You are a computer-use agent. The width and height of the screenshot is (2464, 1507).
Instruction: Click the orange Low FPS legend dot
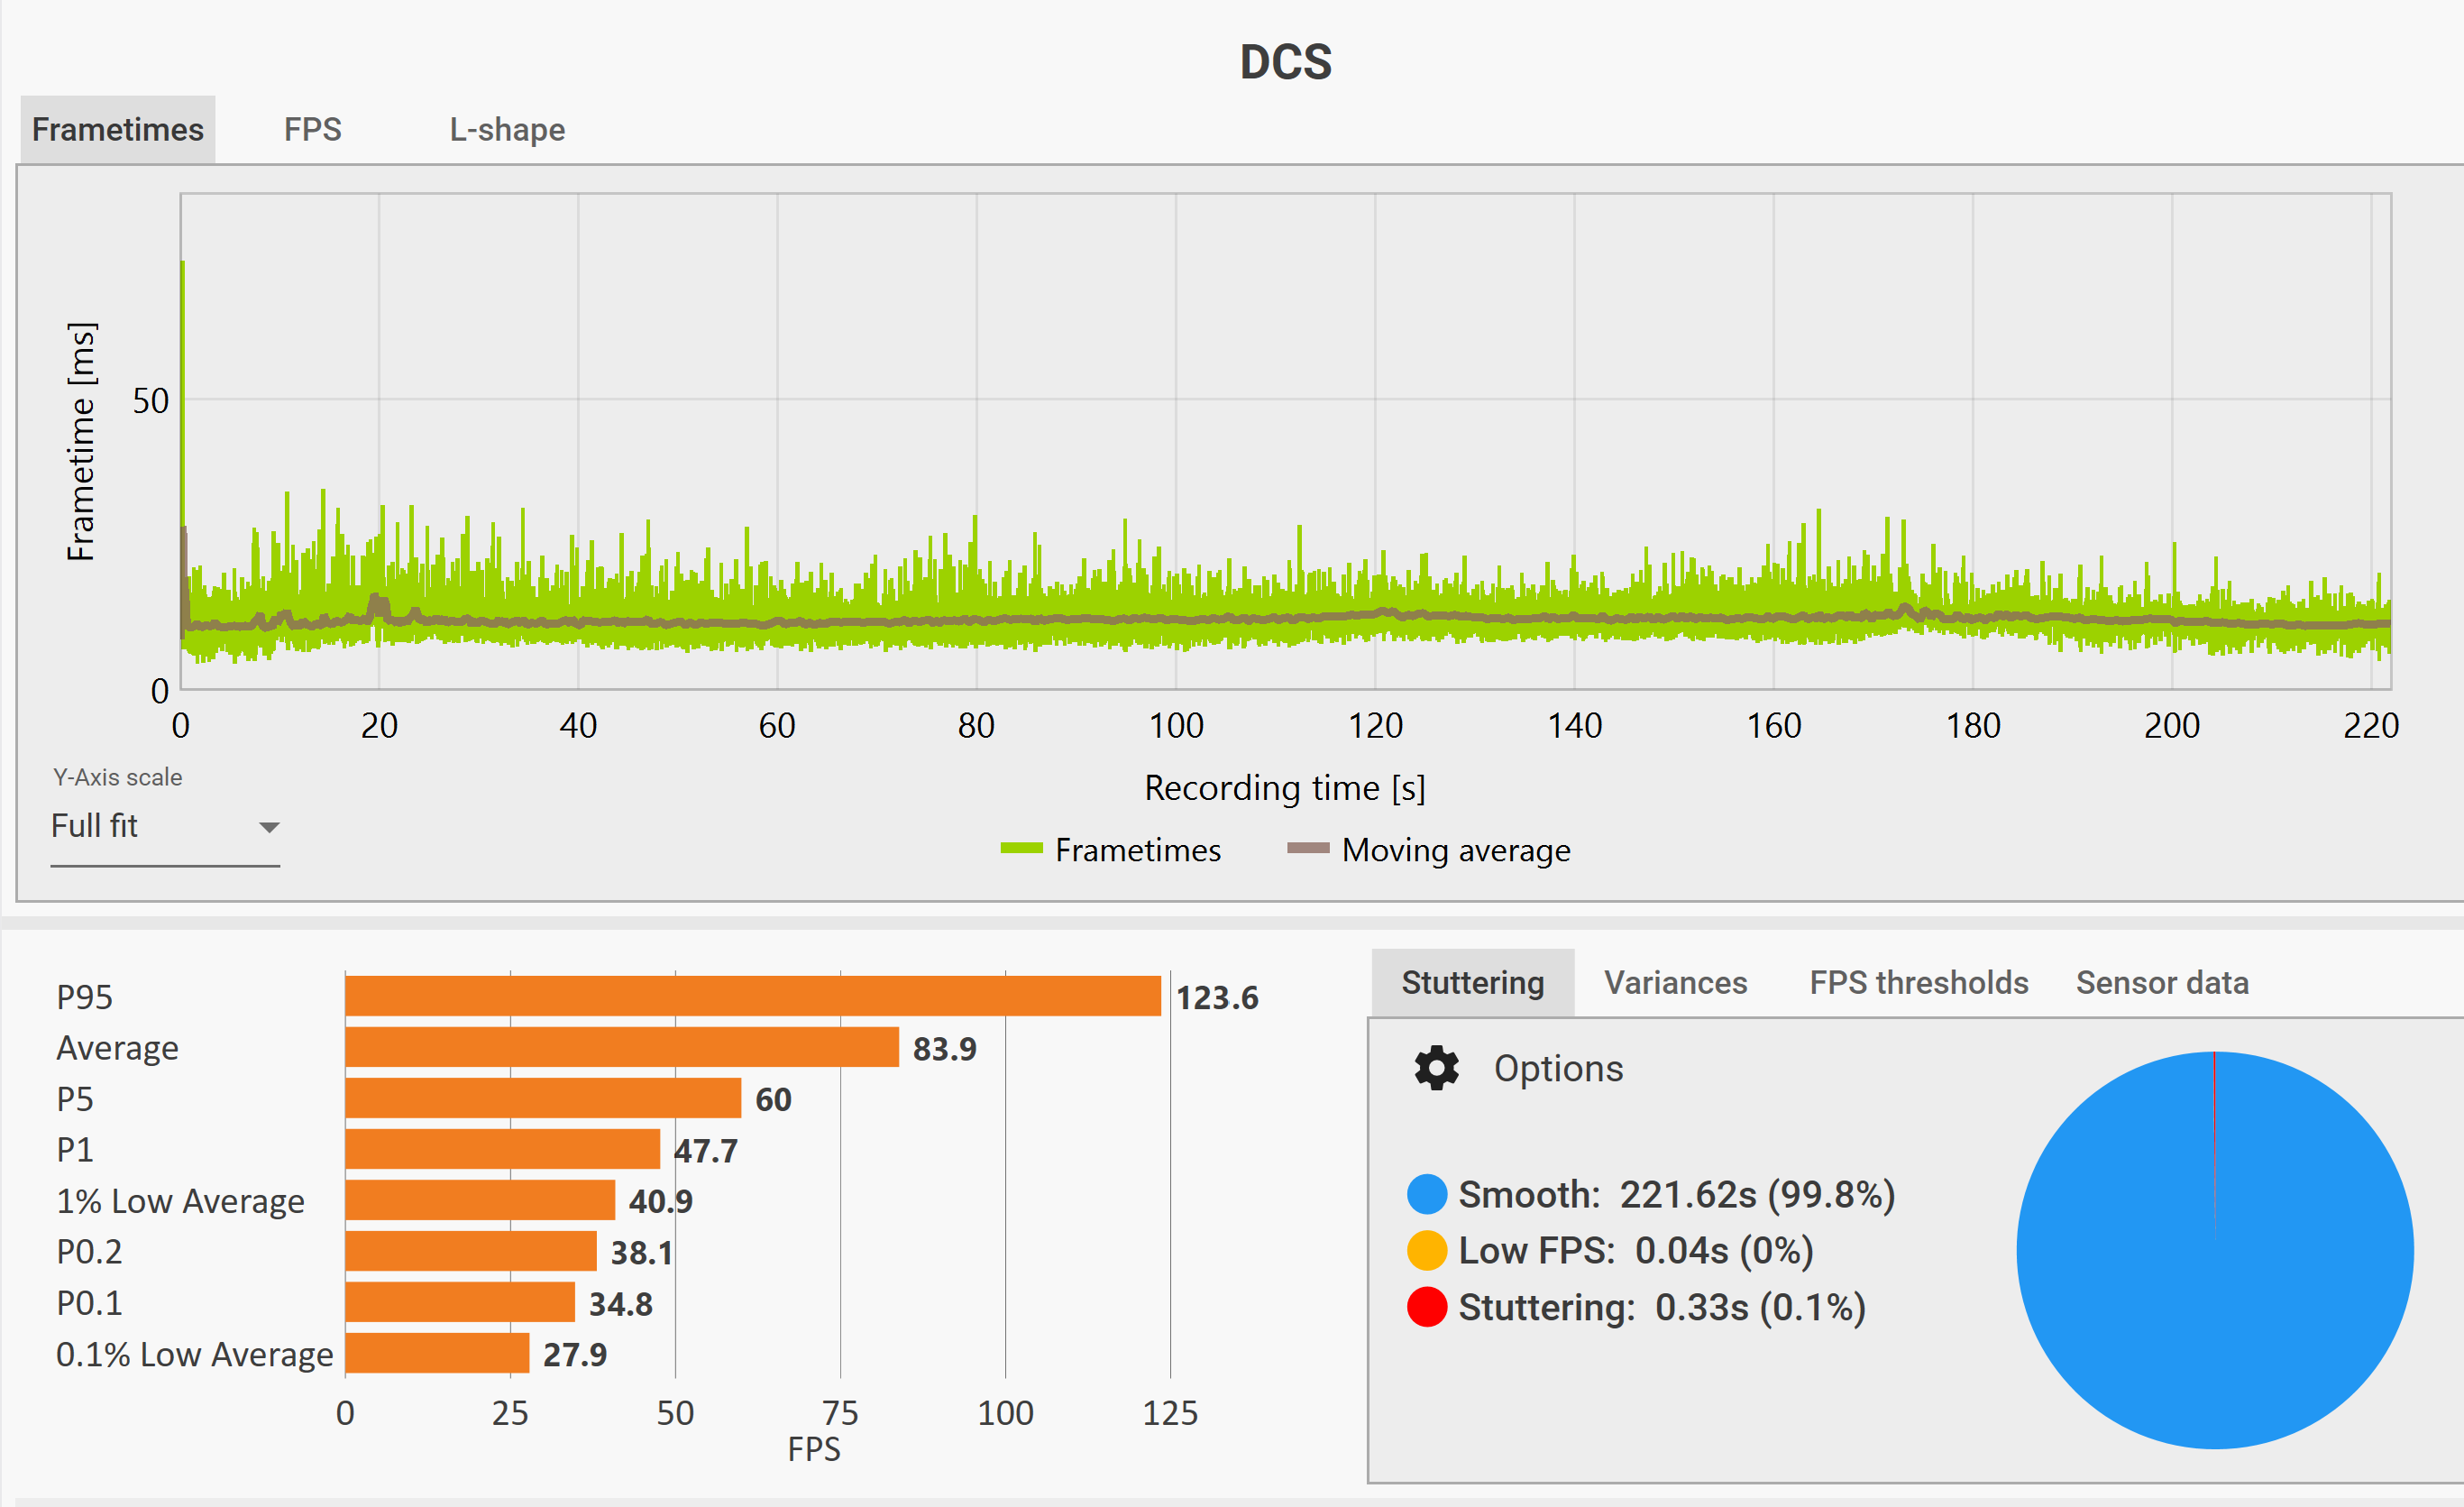tap(1427, 1250)
